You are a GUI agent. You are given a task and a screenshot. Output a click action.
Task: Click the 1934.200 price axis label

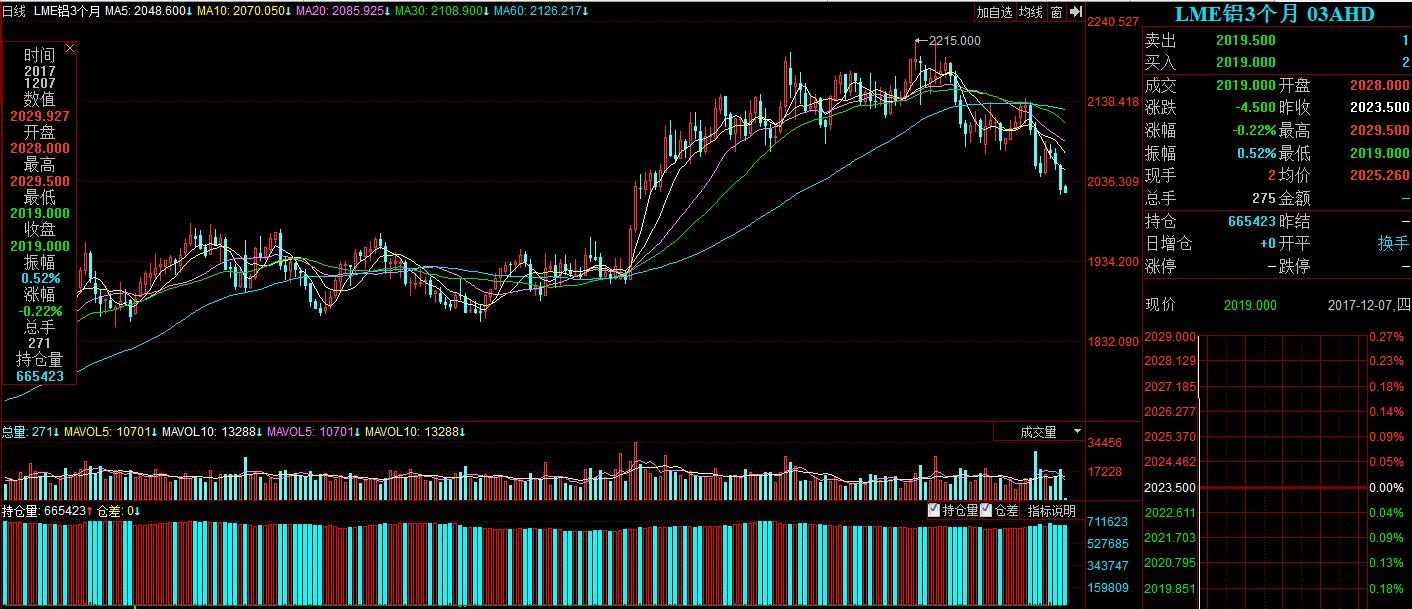1113,262
